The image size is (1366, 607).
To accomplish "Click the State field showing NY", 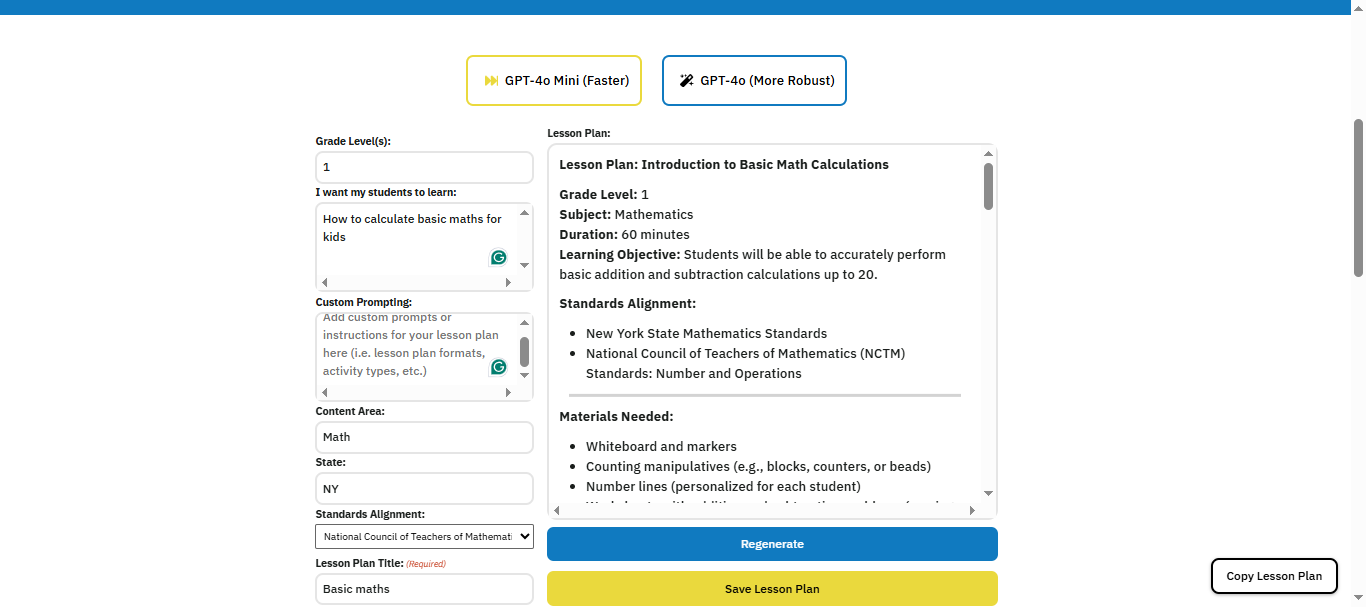I will pyautogui.click(x=424, y=488).
